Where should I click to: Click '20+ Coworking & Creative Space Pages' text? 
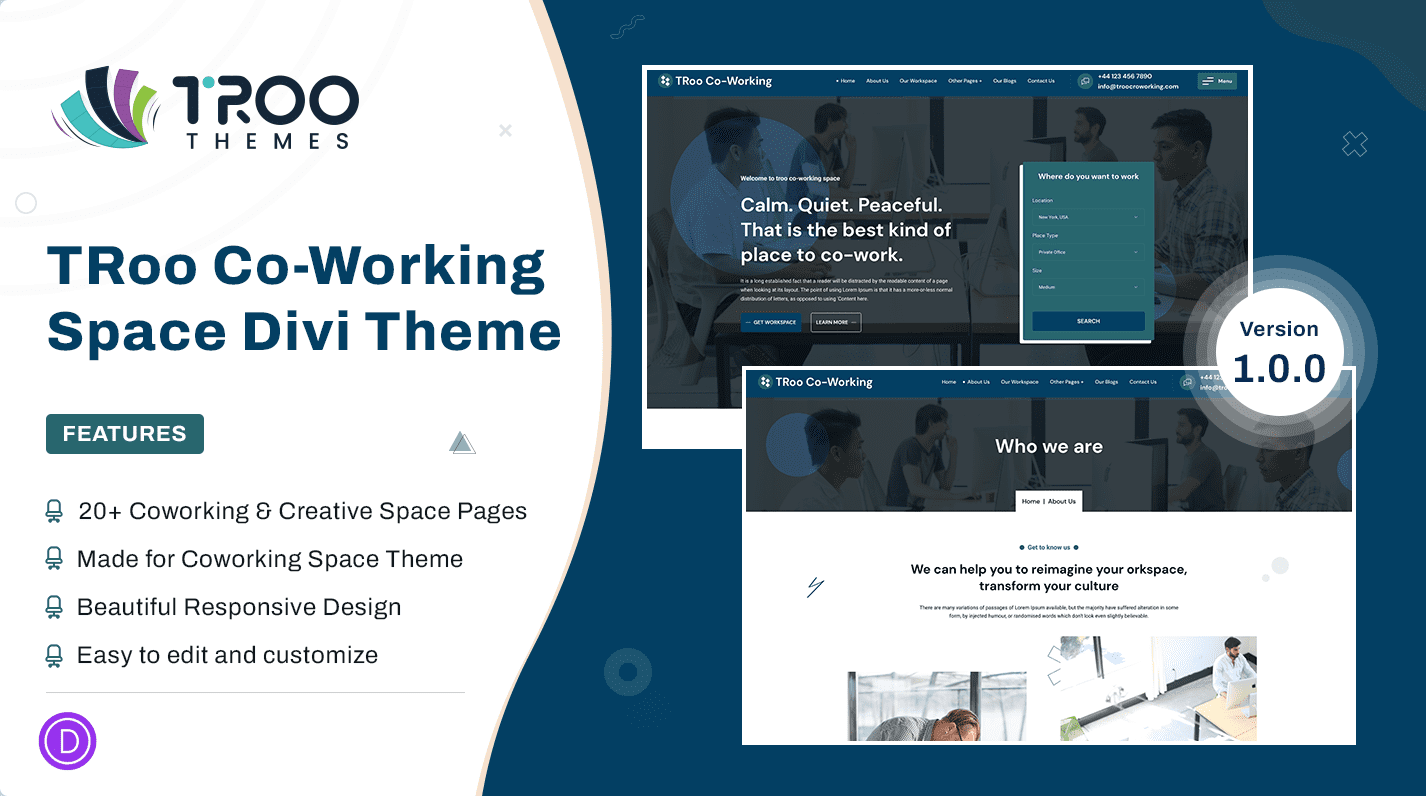pos(302,511)
